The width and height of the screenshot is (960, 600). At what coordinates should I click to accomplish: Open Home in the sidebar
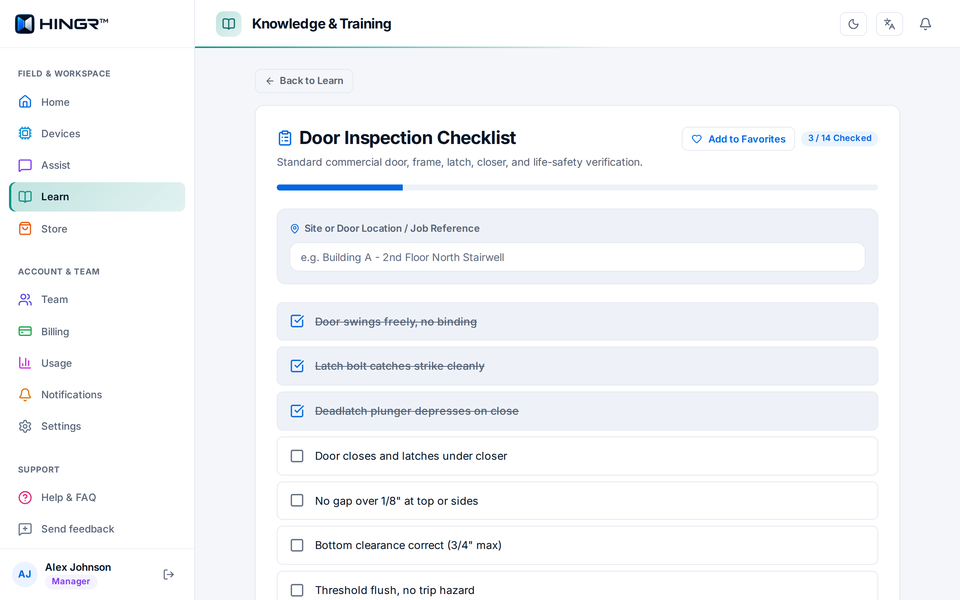click(97, 102)
